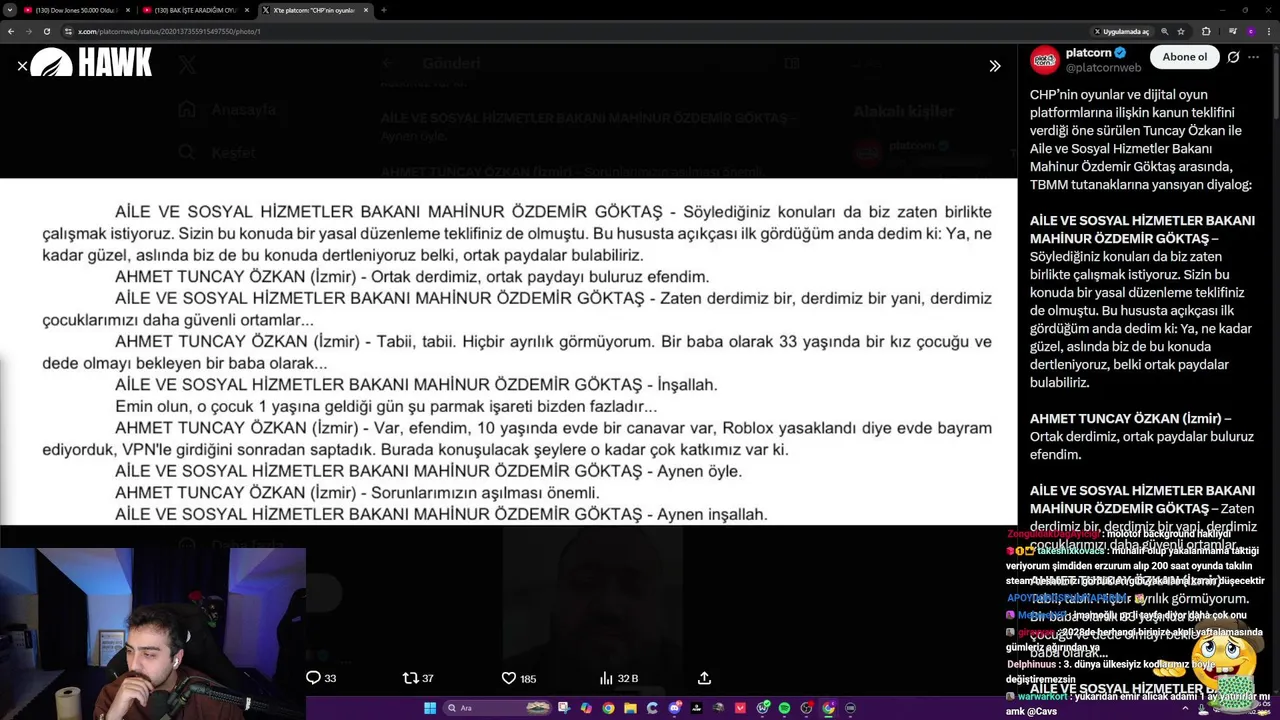The height and width of the screenshot is (720, 1280).
Task: Click the x.com address bar URL
Action: [x=169, y=31]
